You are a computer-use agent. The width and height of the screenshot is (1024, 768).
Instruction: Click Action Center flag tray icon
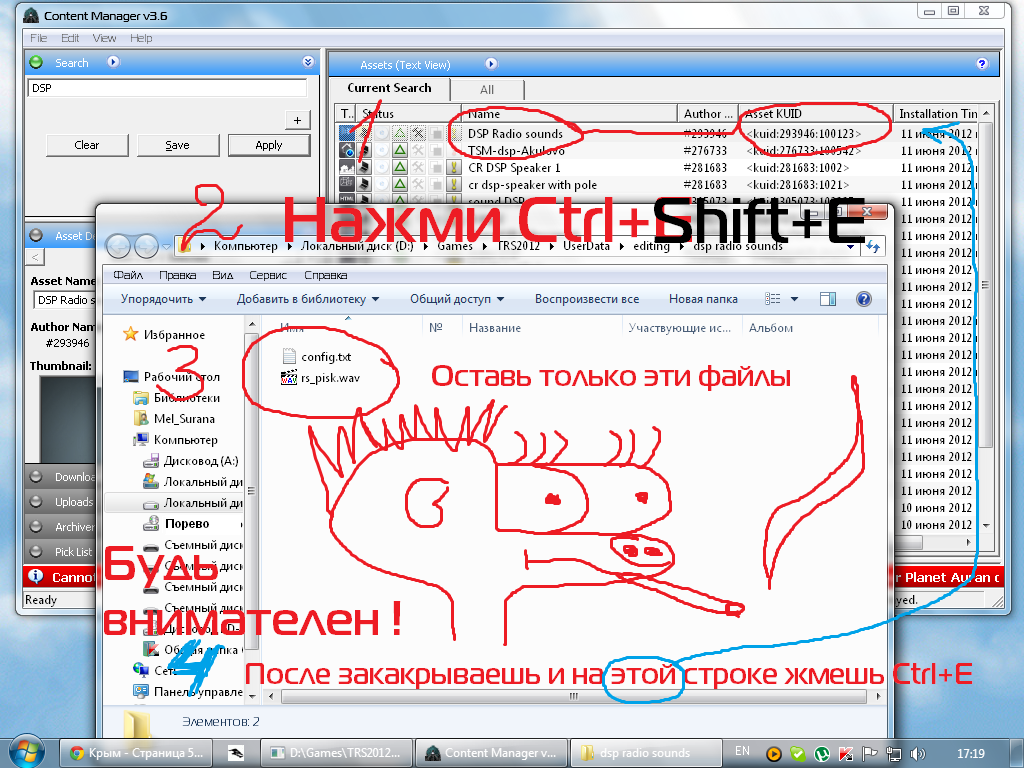[870, 754]
